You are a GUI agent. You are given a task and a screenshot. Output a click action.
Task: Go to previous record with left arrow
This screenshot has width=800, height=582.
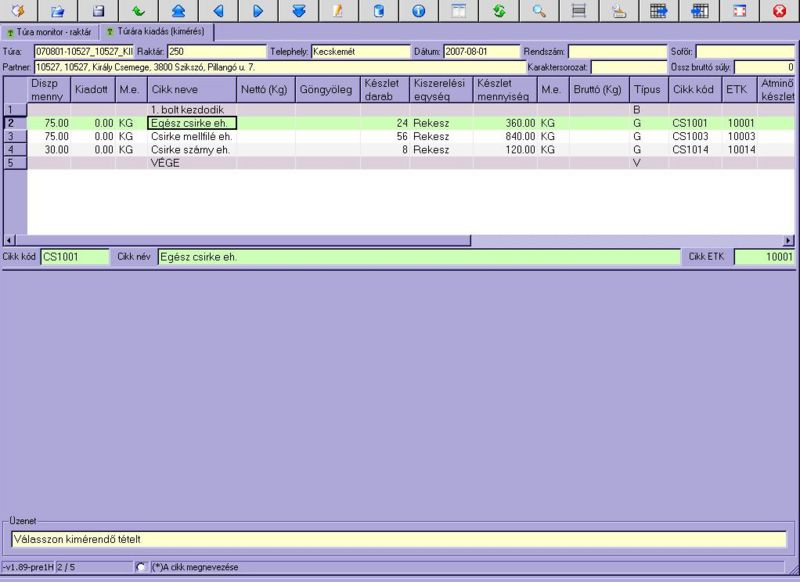pyautogui.click(x=218, y=11)
